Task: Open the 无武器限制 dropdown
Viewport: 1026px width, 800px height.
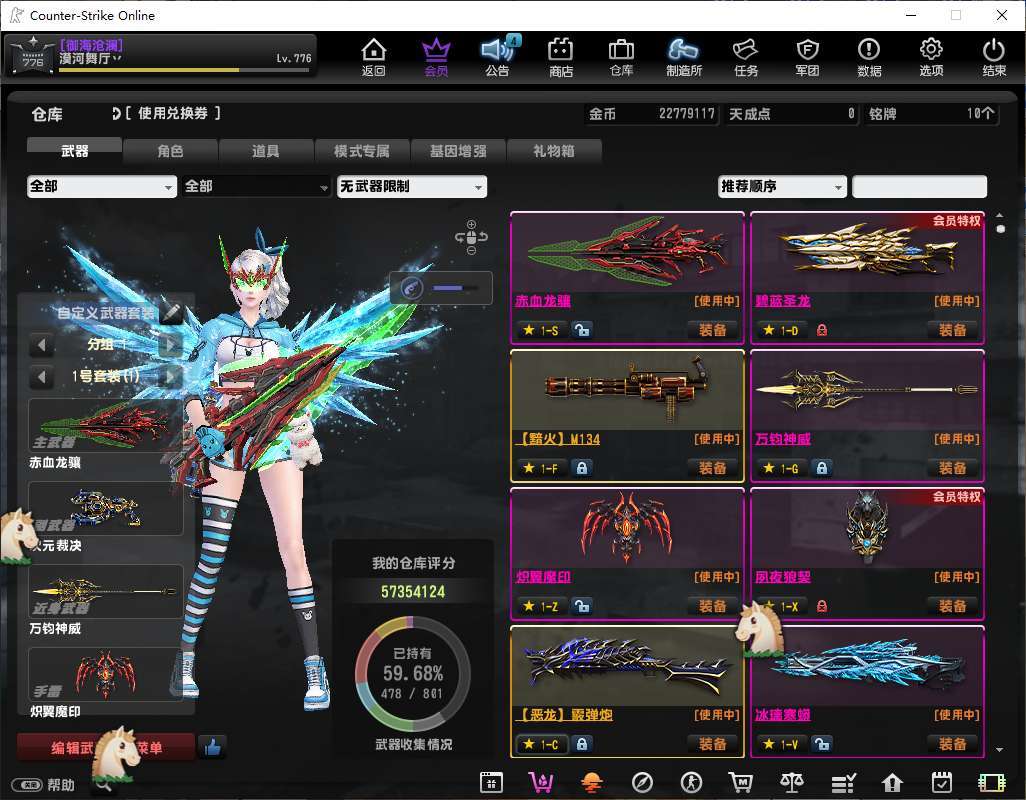Action: click(412, 186)
